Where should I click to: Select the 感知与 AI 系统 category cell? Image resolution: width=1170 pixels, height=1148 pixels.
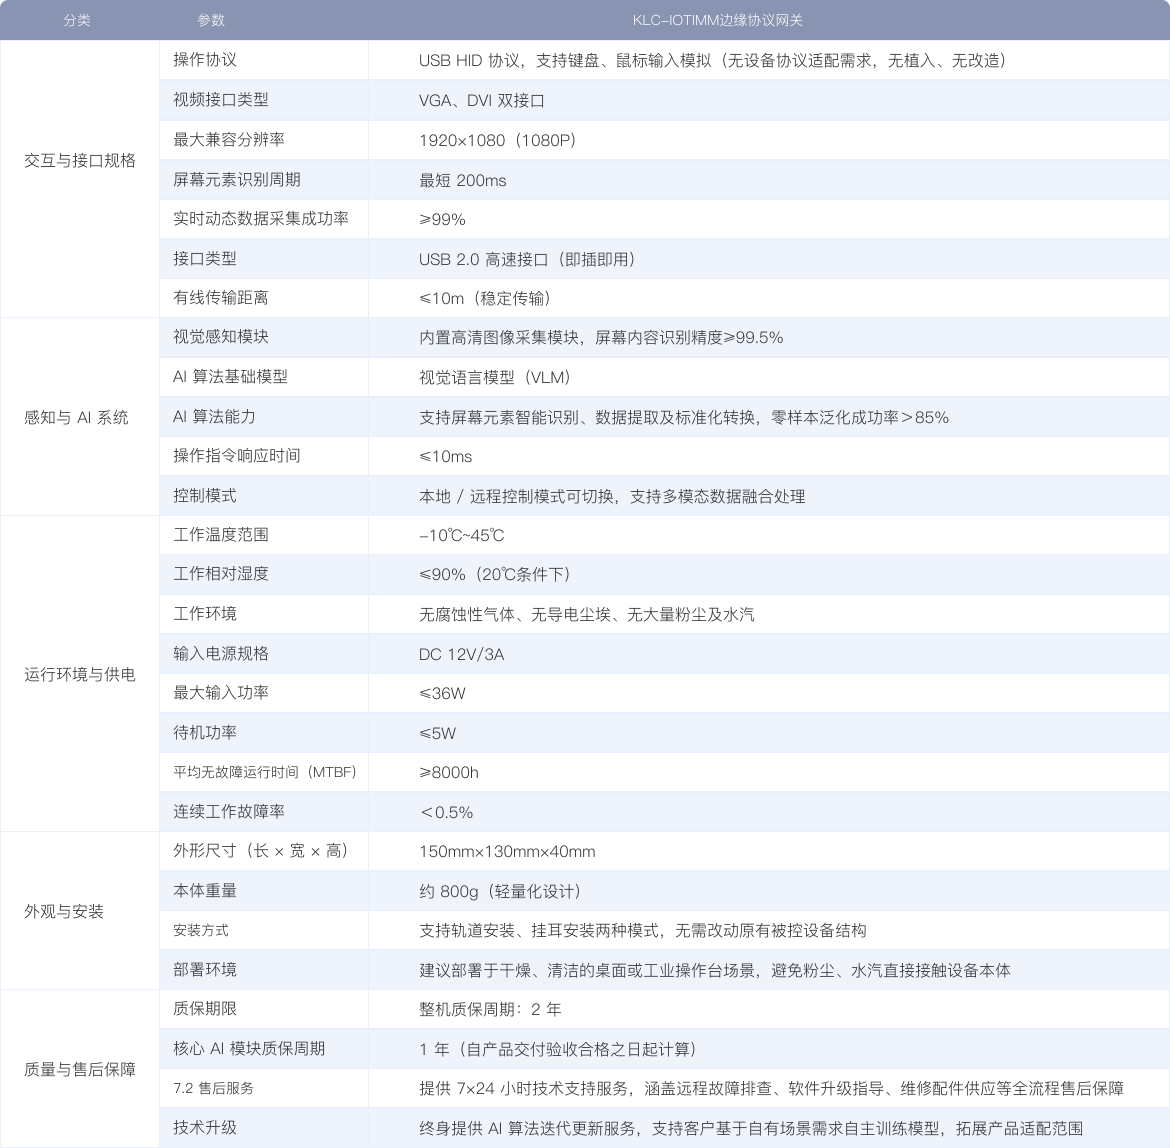[x=77, y=417]
